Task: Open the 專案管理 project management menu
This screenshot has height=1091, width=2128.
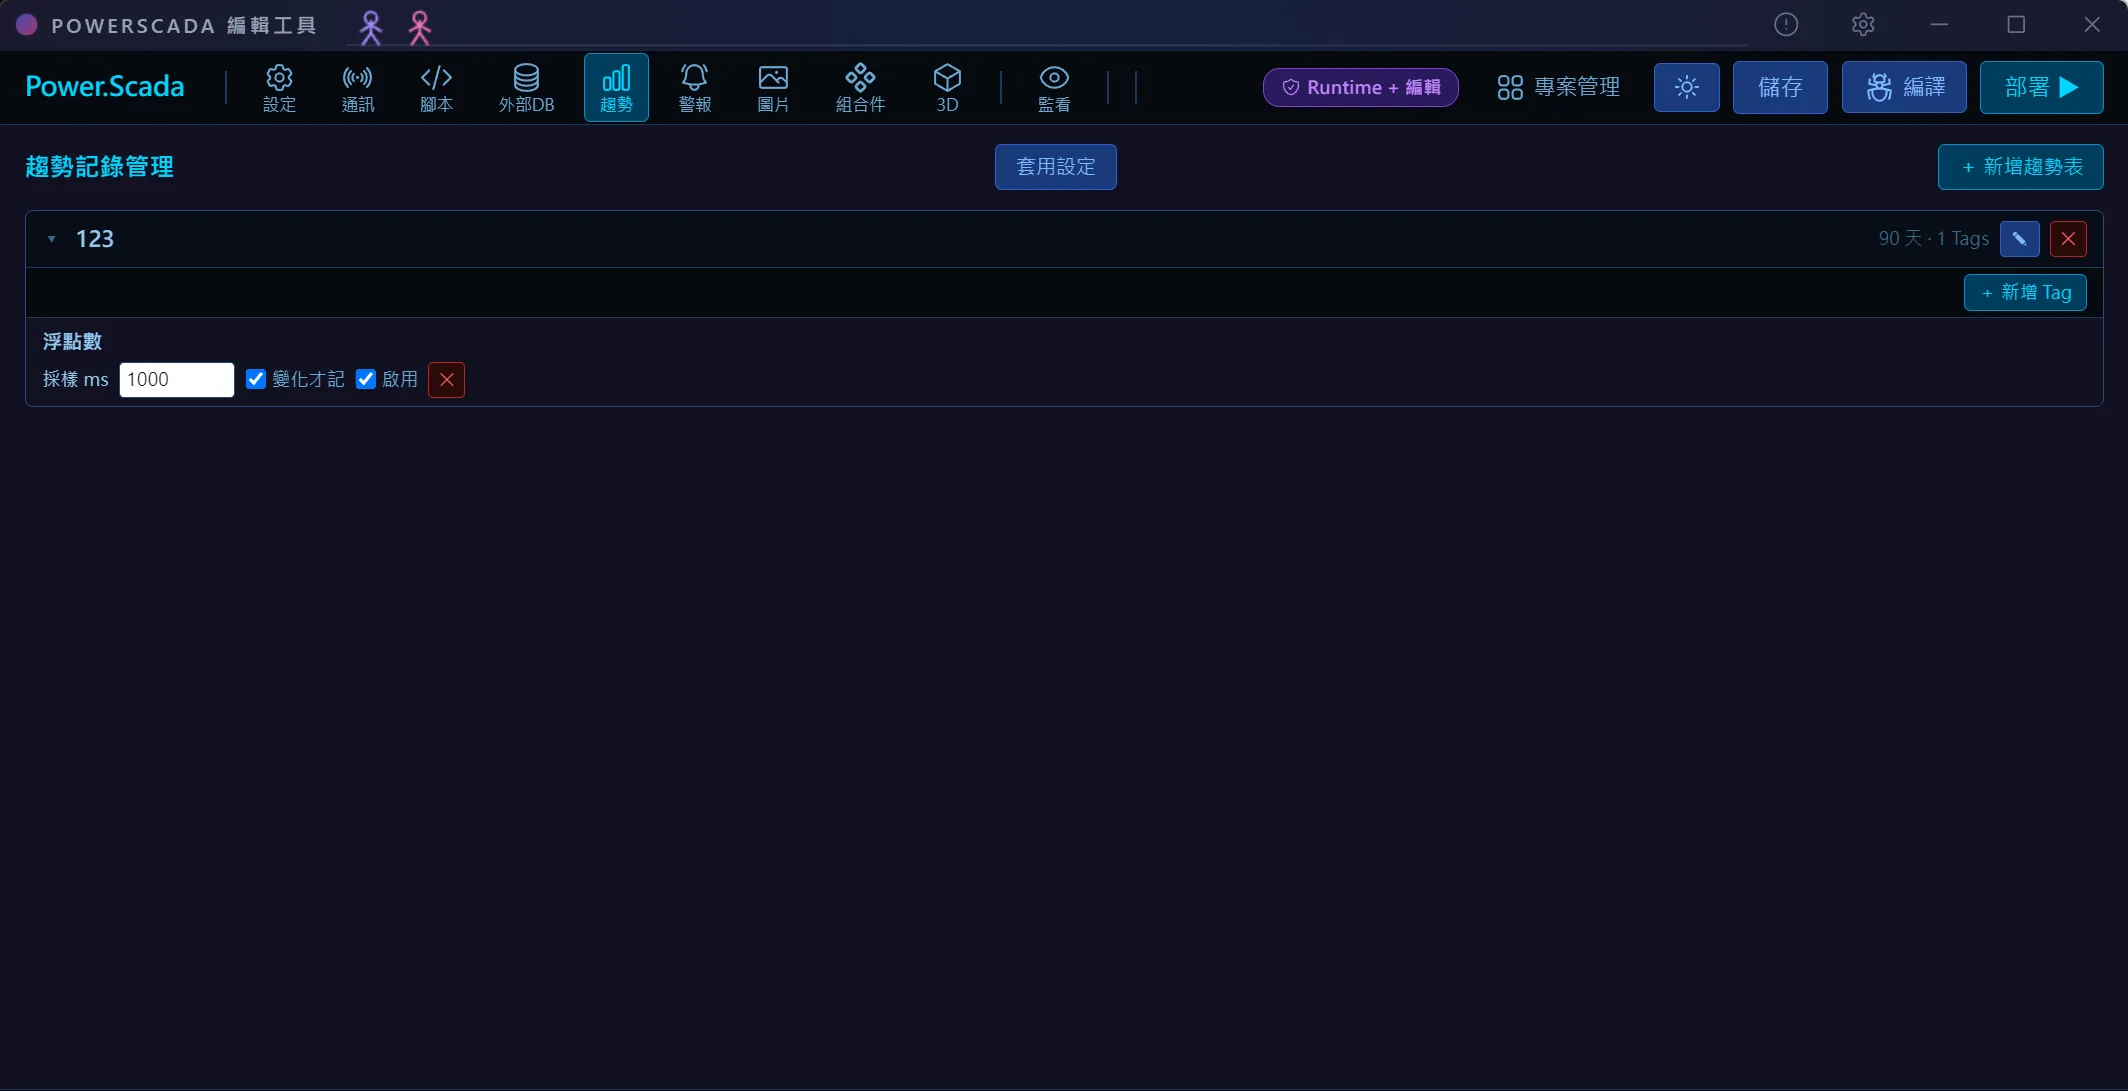Action: click(x=1558, y=87)
